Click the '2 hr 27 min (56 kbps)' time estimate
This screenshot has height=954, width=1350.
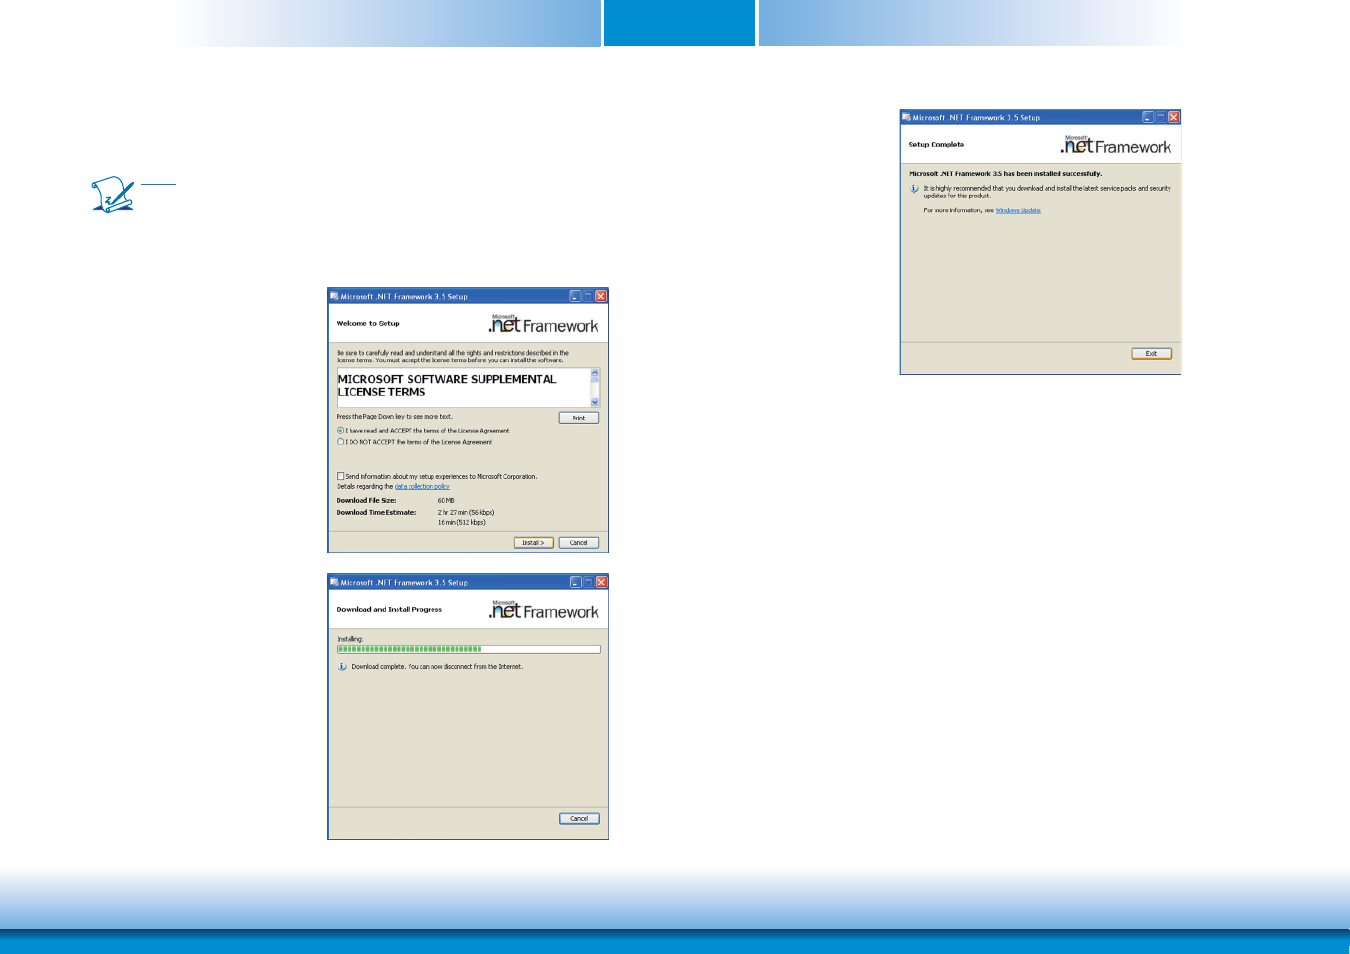pos(466,513)
